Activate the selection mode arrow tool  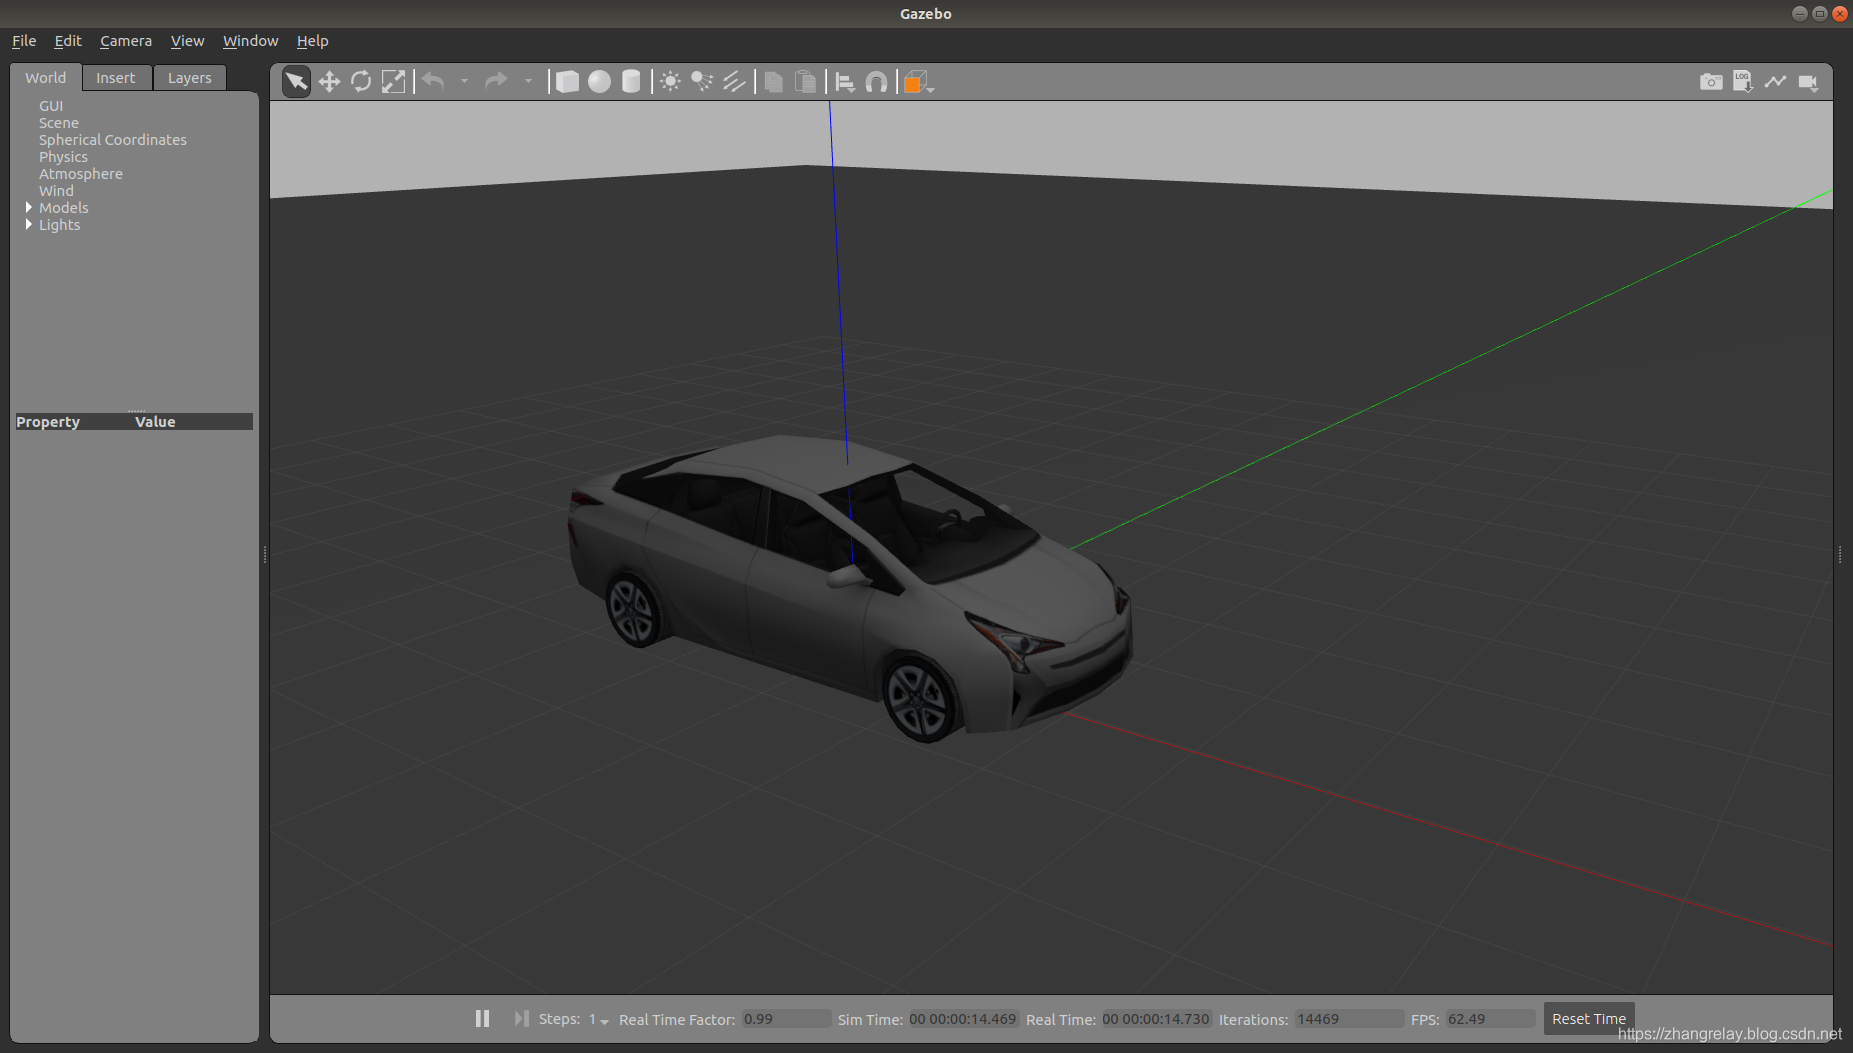(296, 81)
